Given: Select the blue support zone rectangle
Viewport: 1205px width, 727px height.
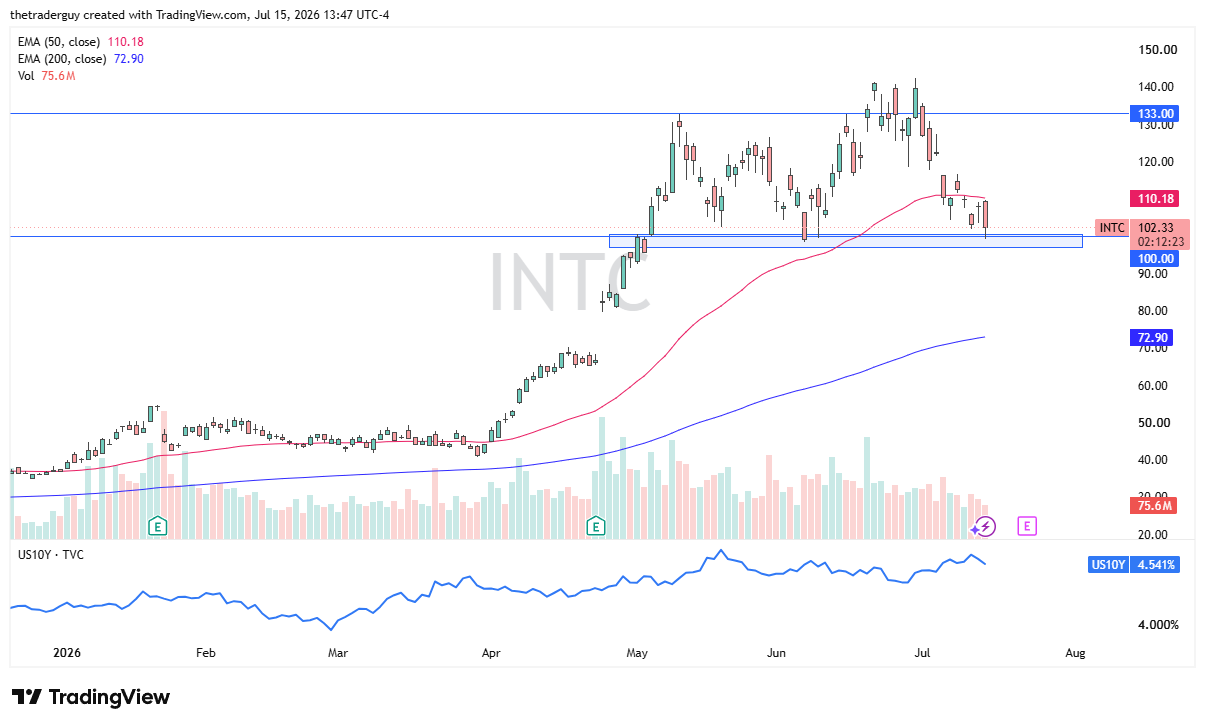Looking at the screenshot, I should point(846,241).
